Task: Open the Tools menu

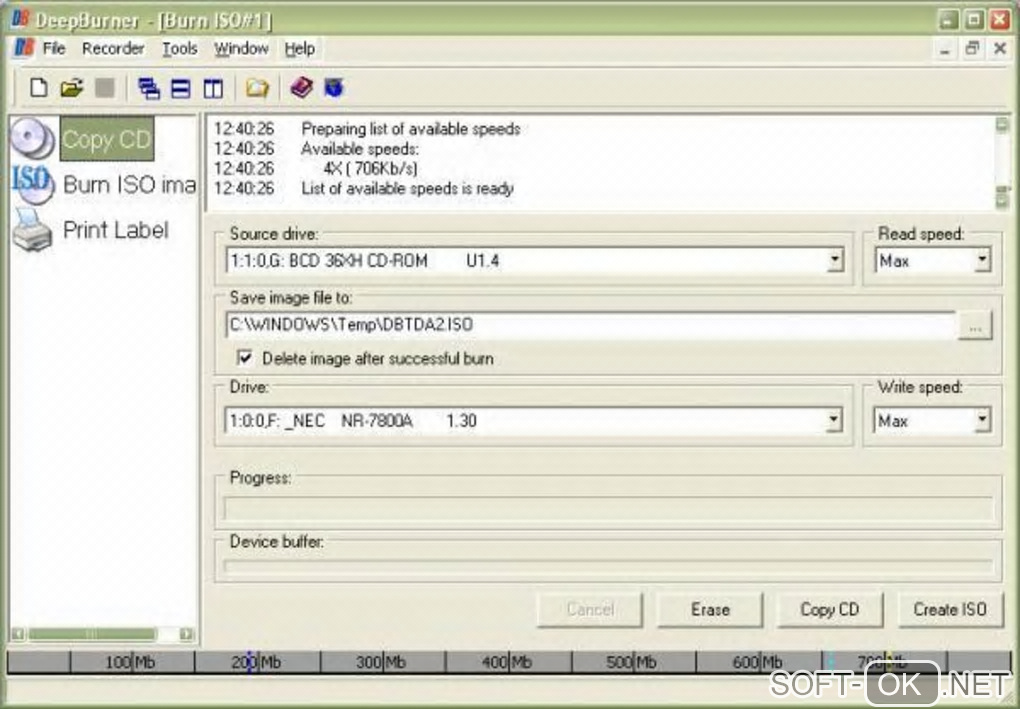Action: pos(180,48)
